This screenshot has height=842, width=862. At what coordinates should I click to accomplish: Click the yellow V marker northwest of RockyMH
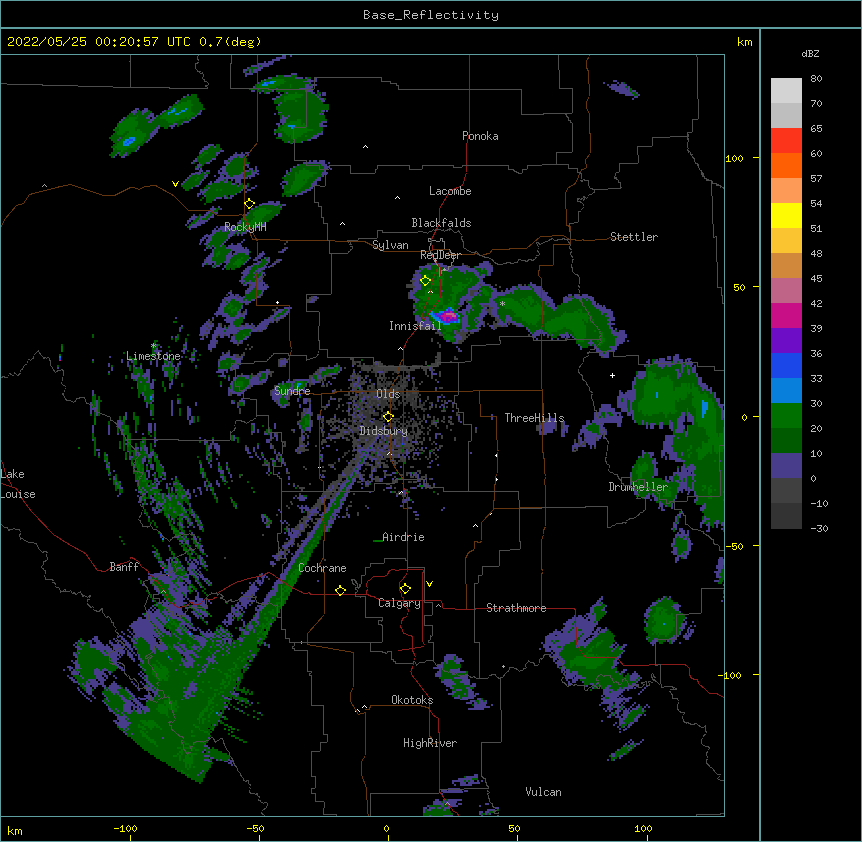click(175, 184)
